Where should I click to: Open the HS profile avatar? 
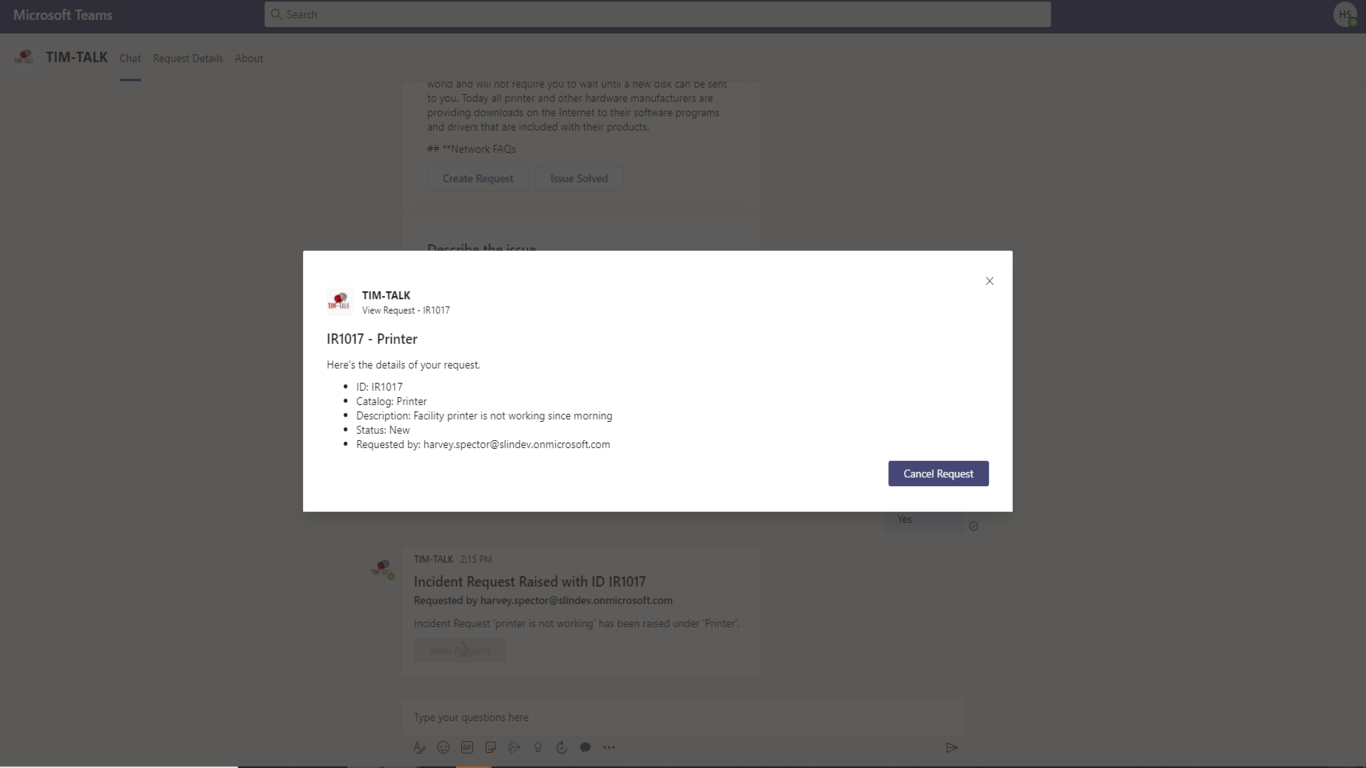(x=1345, y=14)
